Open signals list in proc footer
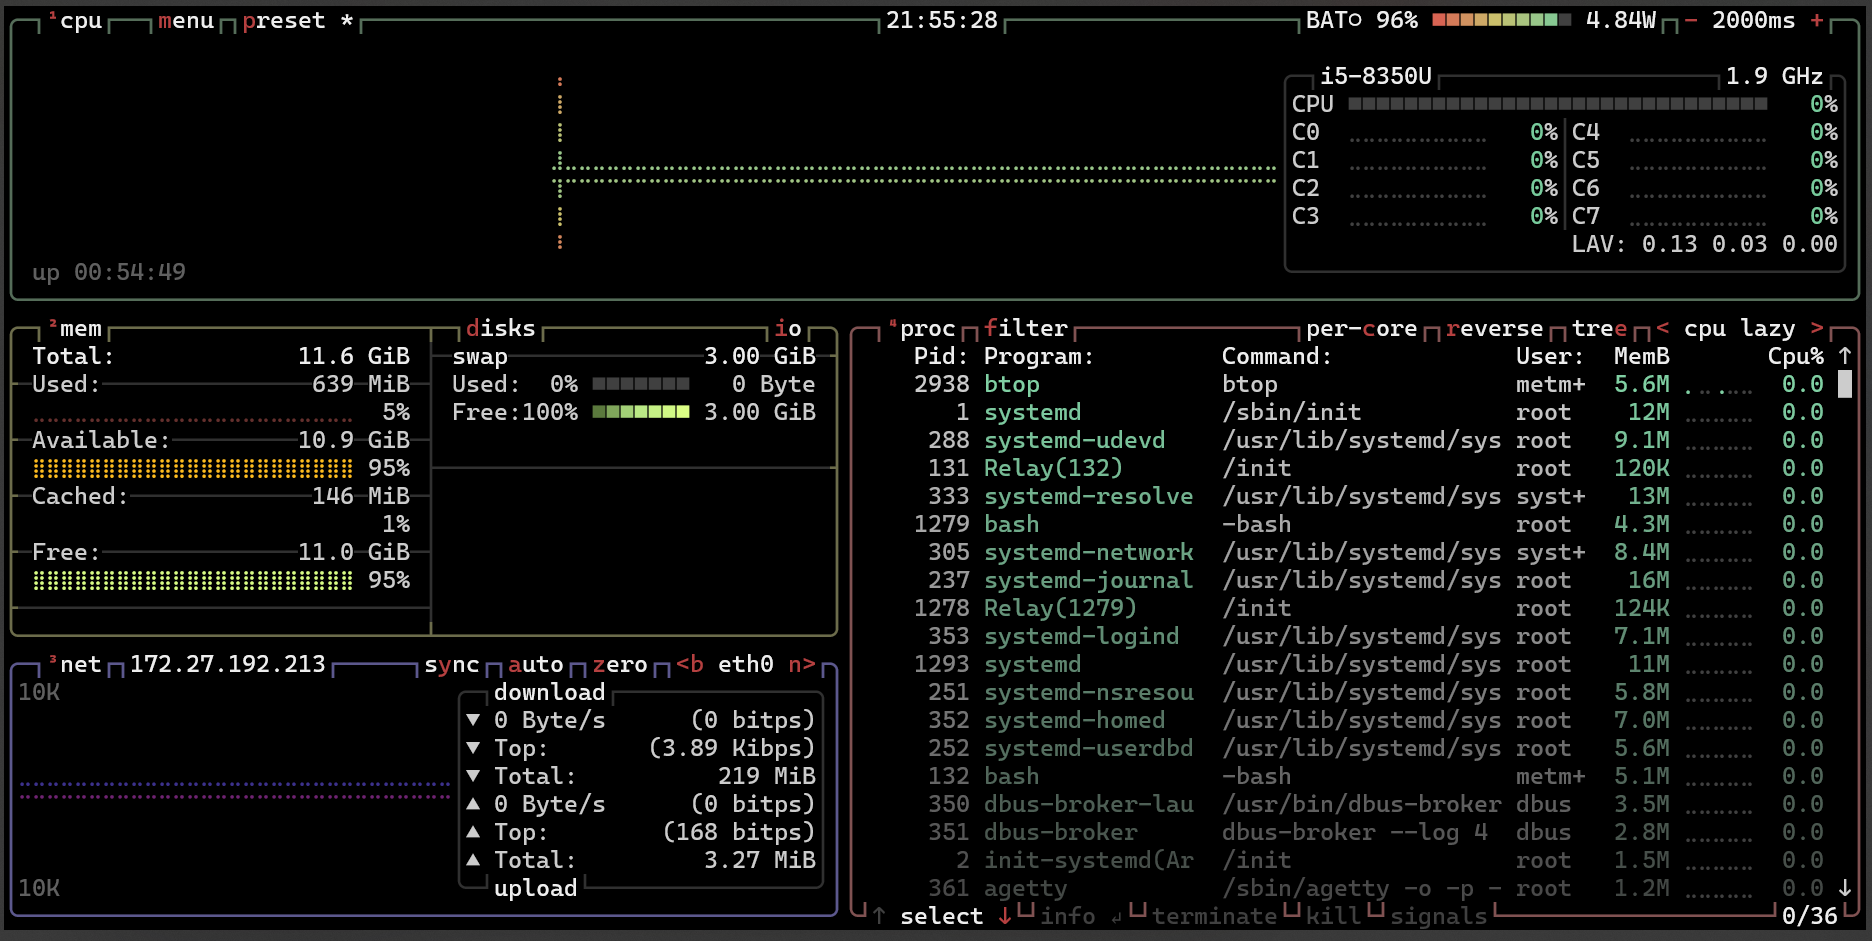The width and height of the screenshot is (1872, 941). pos(1439,916)
